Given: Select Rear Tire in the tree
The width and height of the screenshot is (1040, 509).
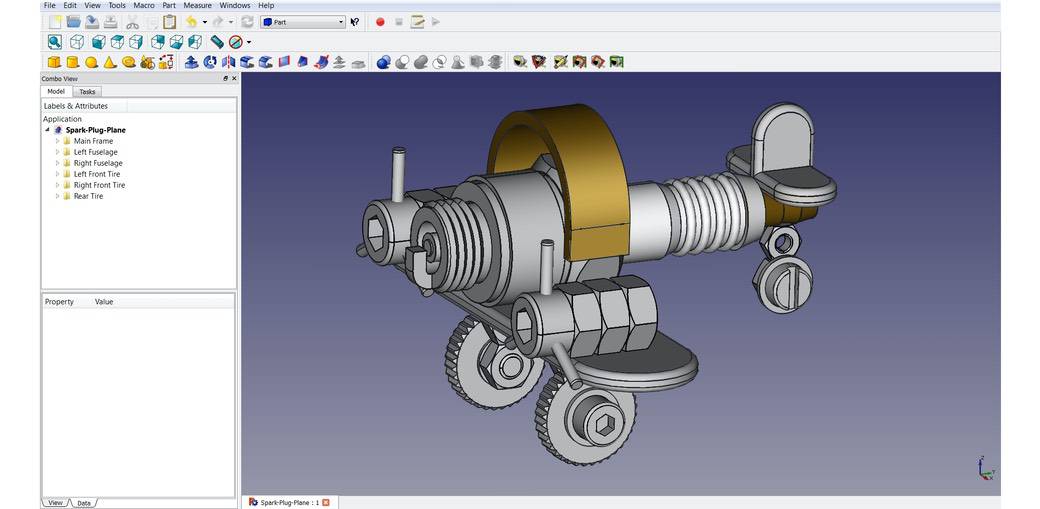Looking at the screenshot, I should (88, 196).
